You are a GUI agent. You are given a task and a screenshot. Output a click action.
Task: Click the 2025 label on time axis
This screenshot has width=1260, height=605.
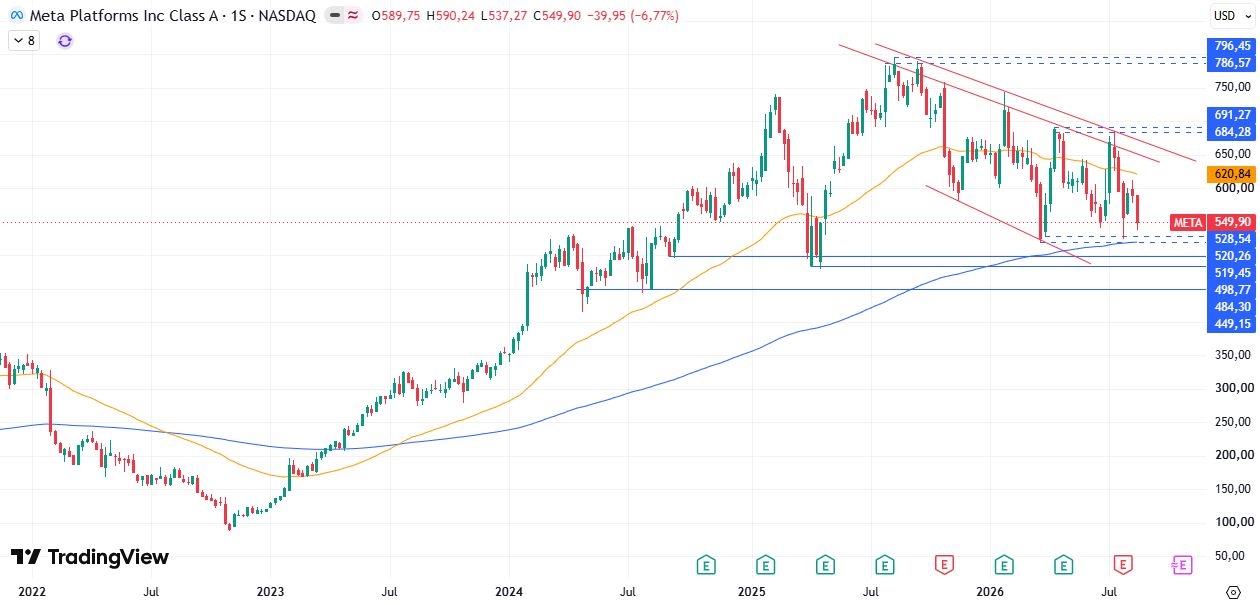(x=750, y=592)
